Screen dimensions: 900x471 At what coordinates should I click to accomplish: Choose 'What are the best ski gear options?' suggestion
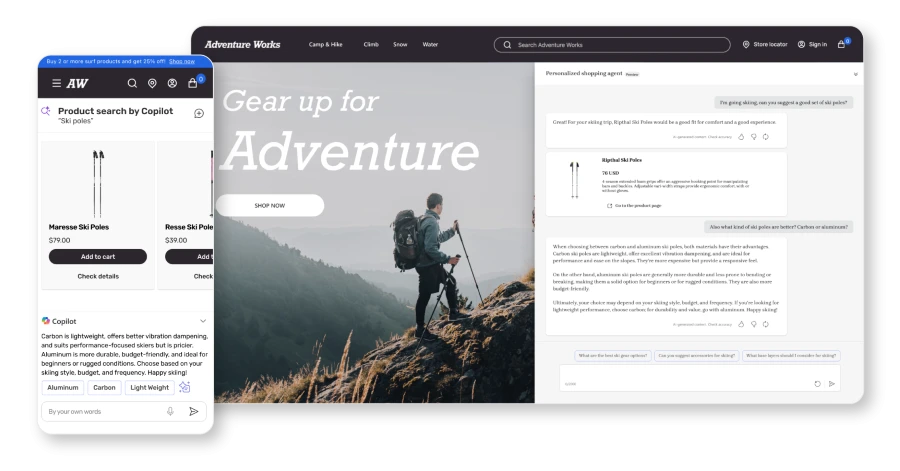click(613, 355)
